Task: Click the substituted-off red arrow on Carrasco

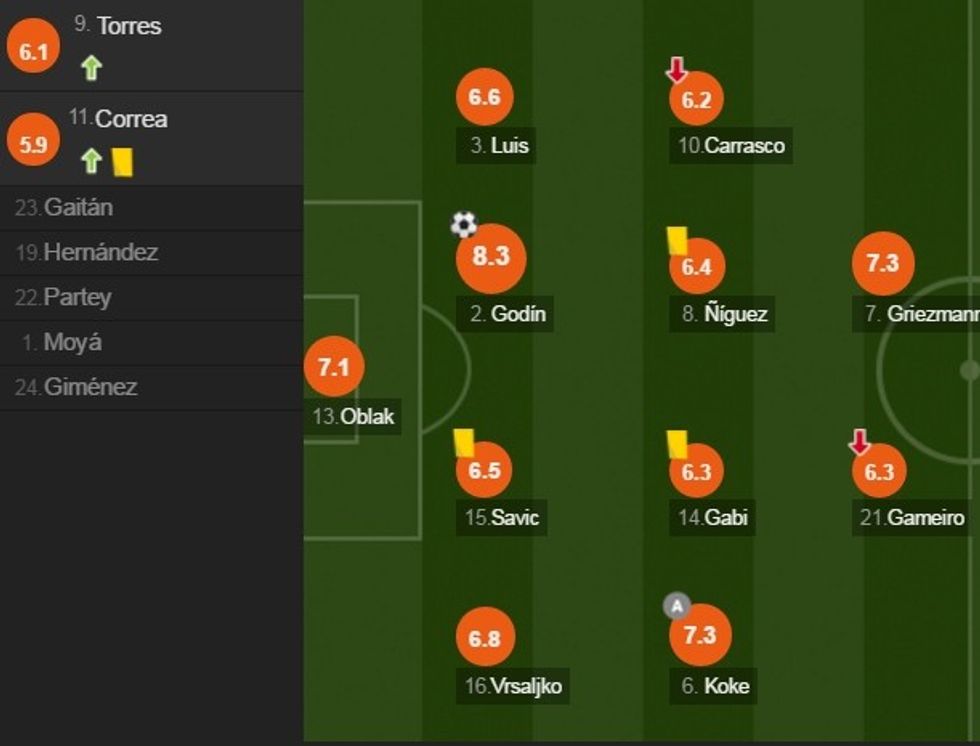Action: [x=677, y=70]
